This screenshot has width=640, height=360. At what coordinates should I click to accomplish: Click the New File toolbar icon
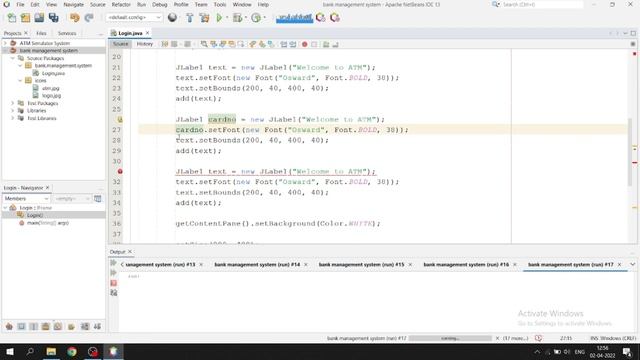coord(12,18)
